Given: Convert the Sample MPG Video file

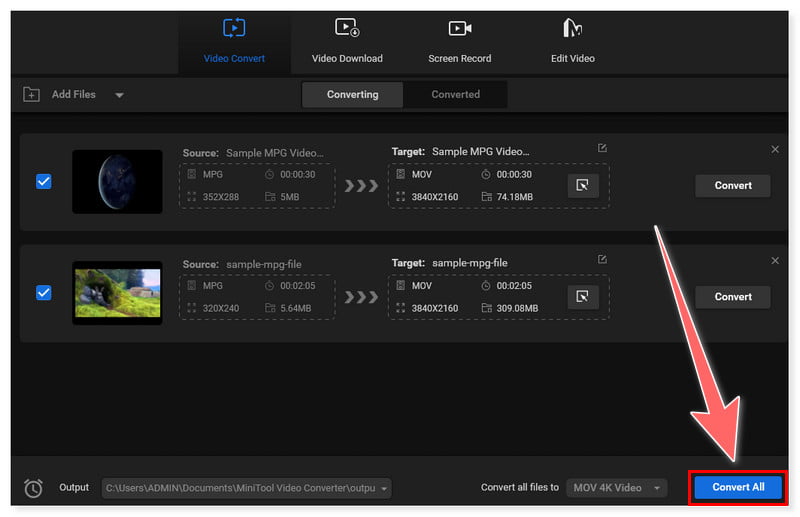Looking at the screenshot, I should (733, 185).
